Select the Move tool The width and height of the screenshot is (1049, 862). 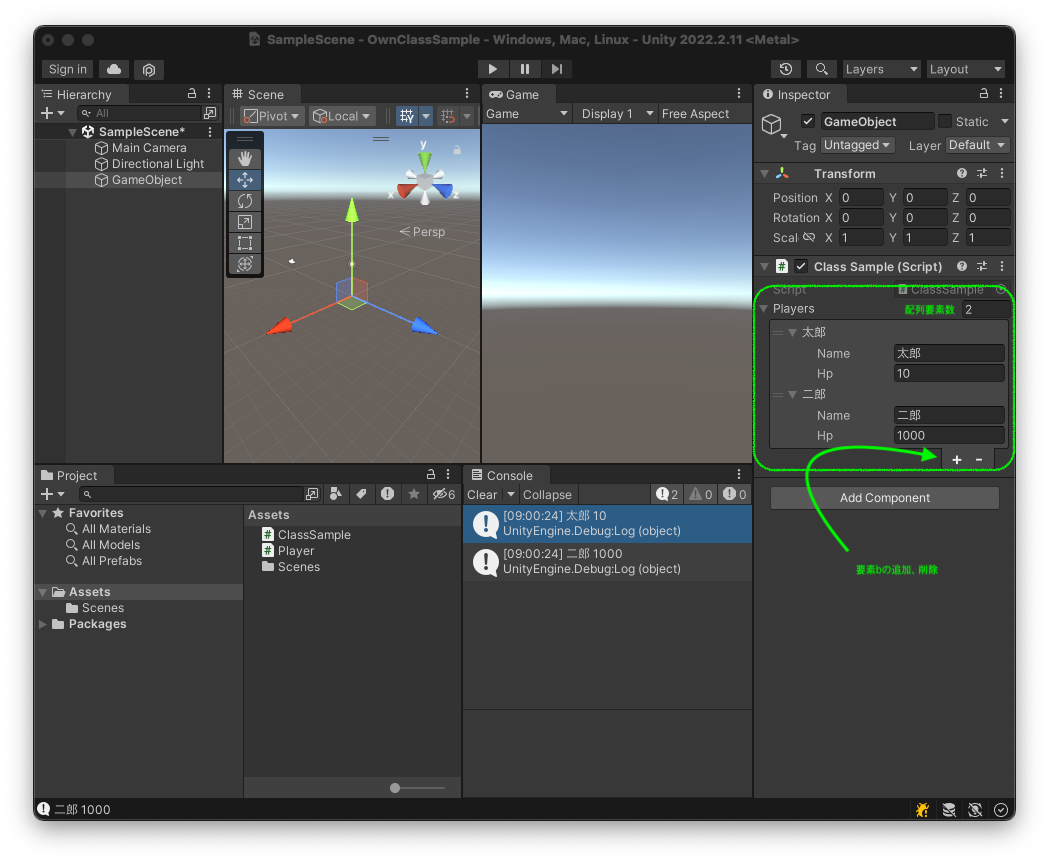[245, 179]
